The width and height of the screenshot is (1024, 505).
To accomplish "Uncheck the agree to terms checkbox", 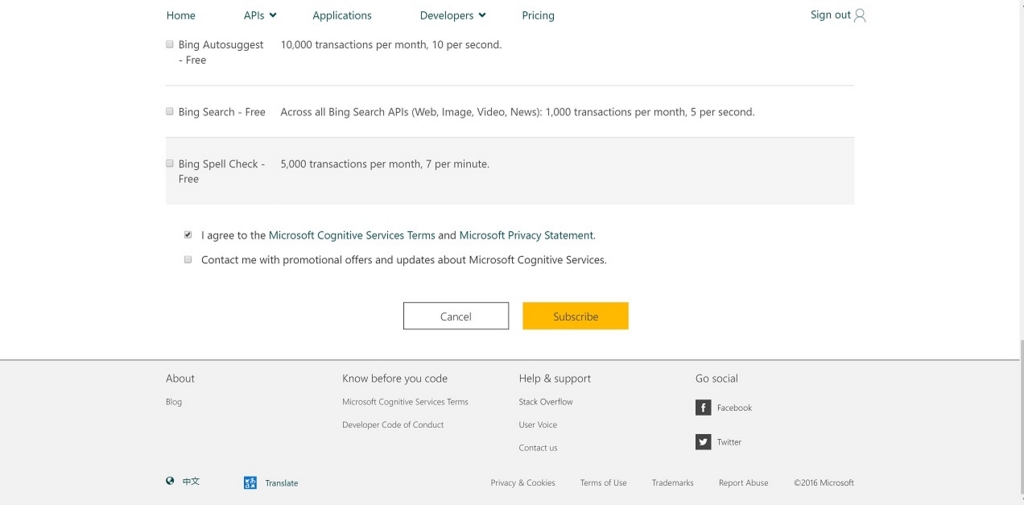I will (x=188, y=235).
